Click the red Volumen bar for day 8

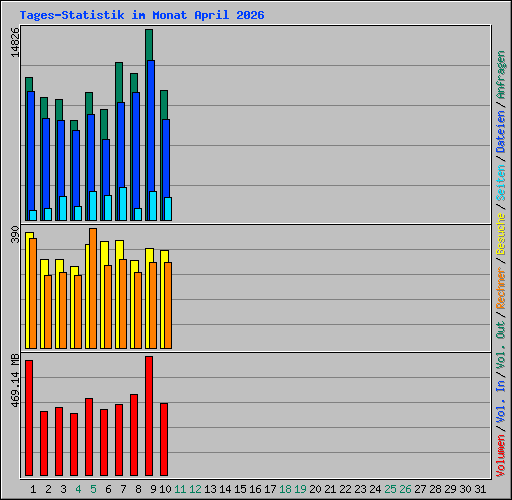[x=134, y=435]
